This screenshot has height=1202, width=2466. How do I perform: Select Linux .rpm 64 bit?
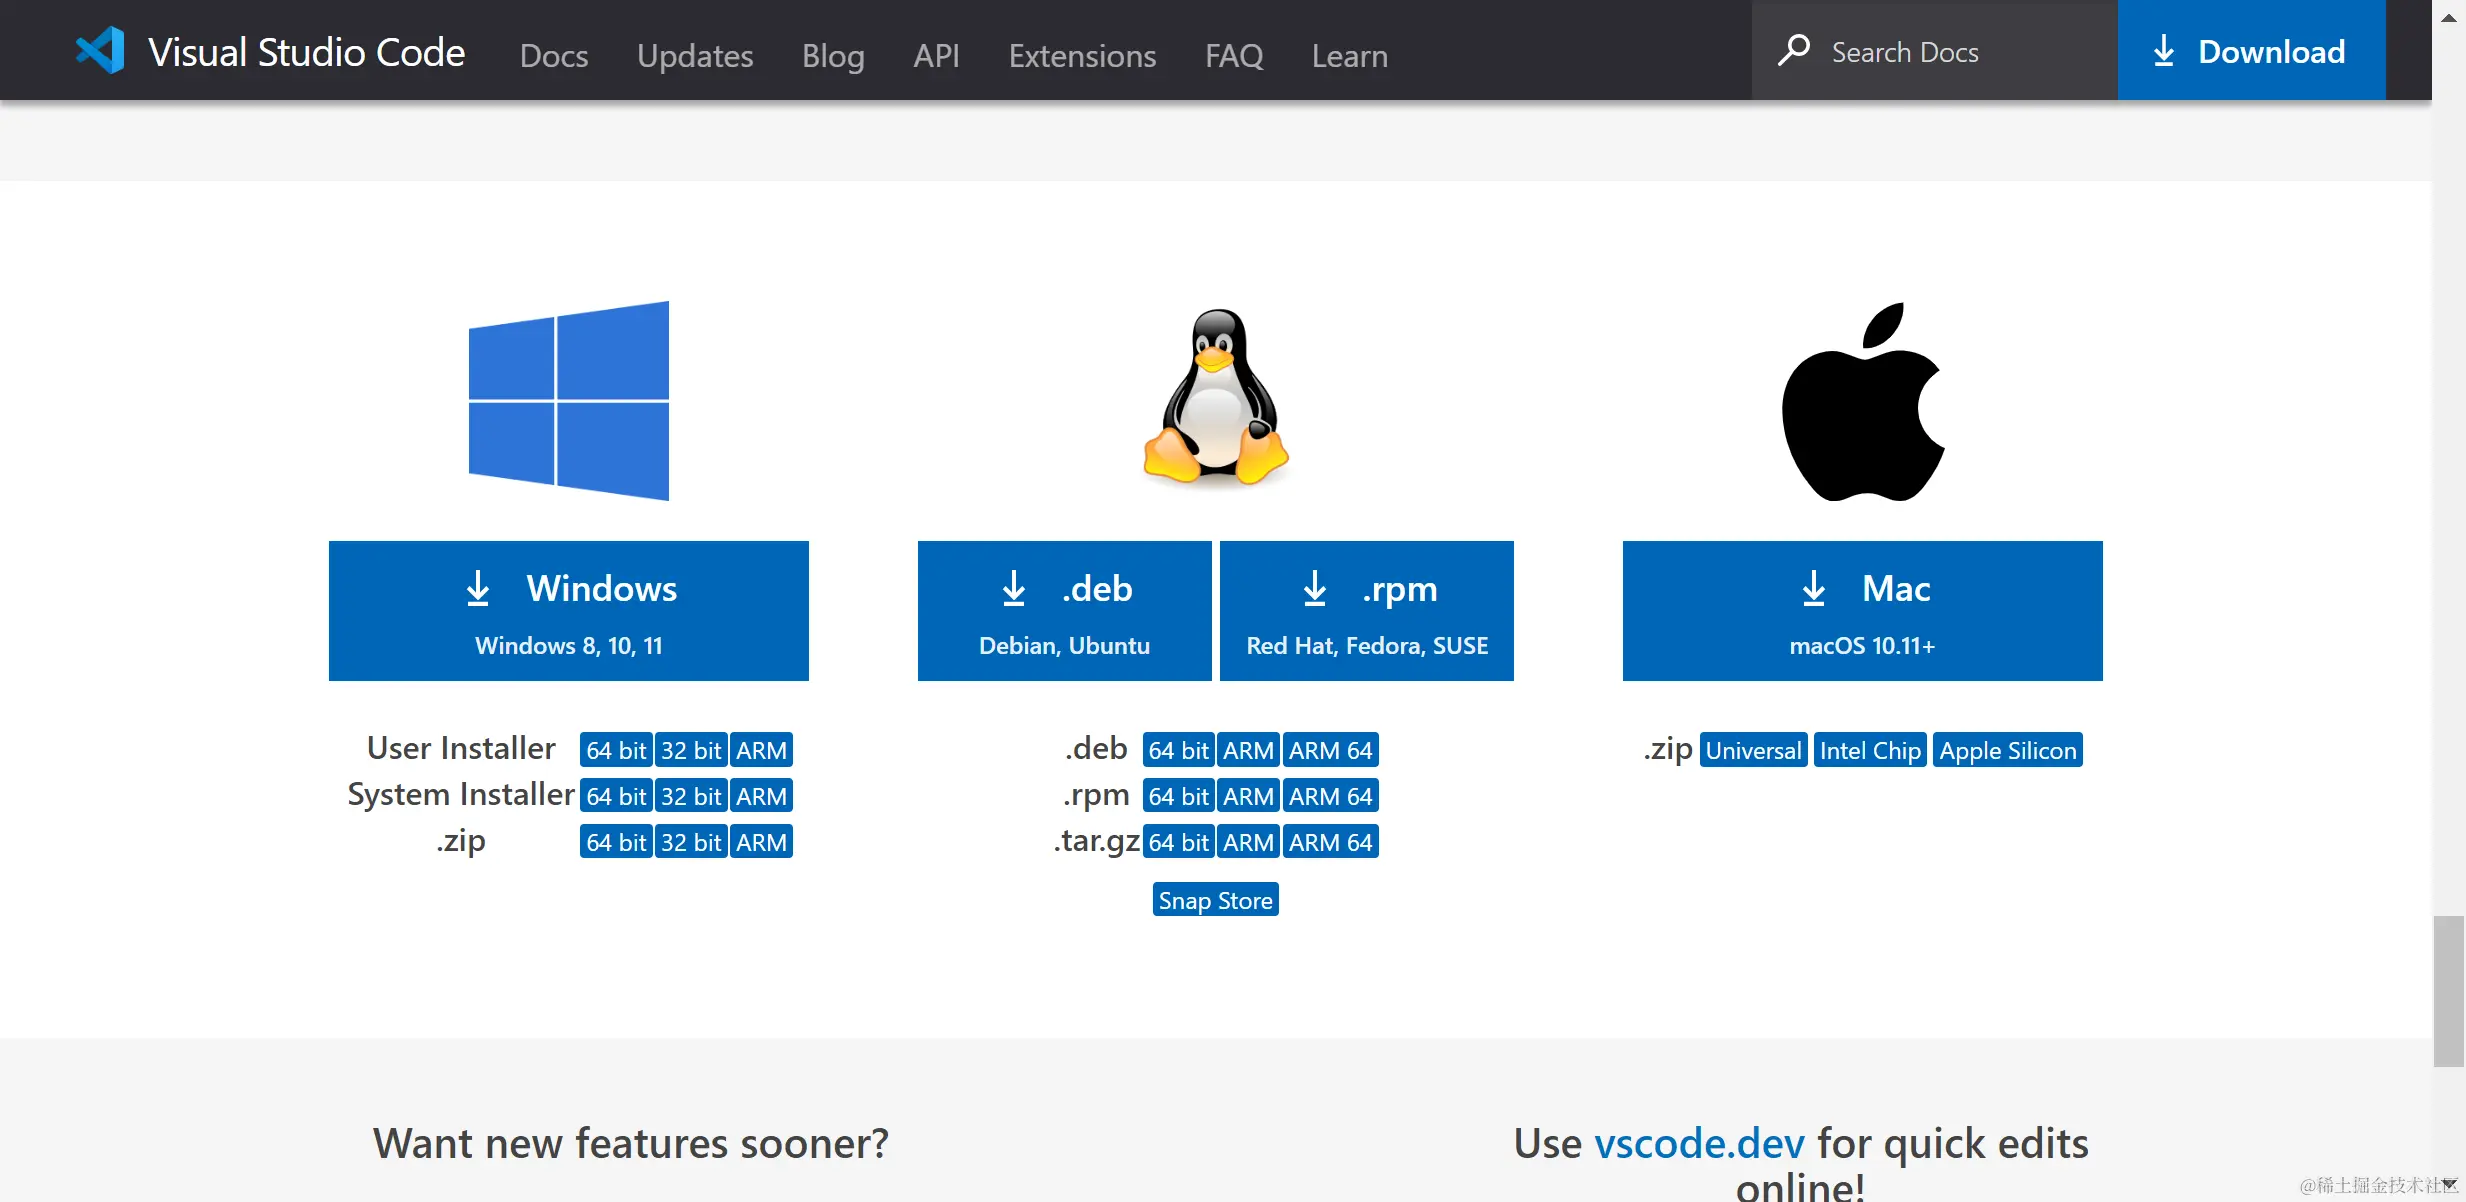[1178, 796]
